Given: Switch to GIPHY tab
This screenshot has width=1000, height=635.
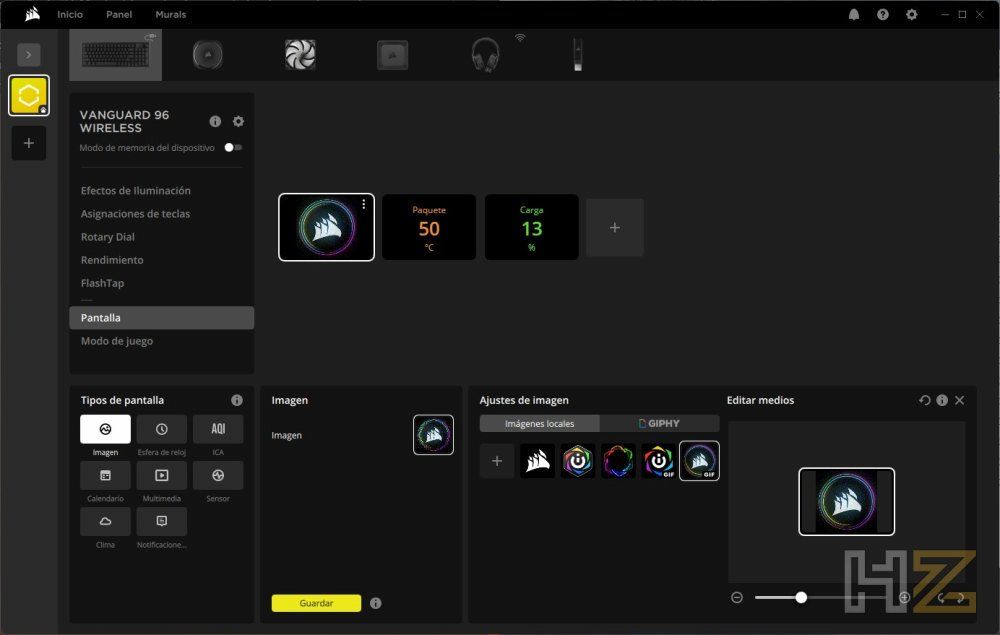Looking at the screenshot, I should point(659,423).
